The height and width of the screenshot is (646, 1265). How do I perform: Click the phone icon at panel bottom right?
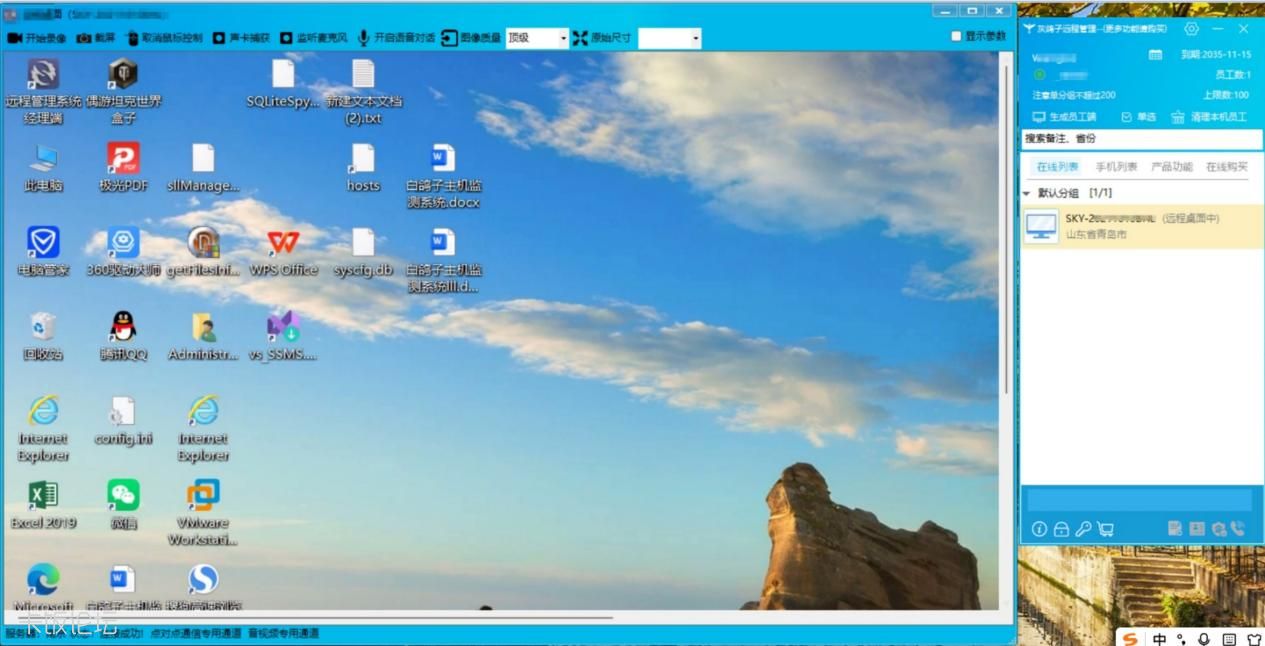(x=1238, y=529)
